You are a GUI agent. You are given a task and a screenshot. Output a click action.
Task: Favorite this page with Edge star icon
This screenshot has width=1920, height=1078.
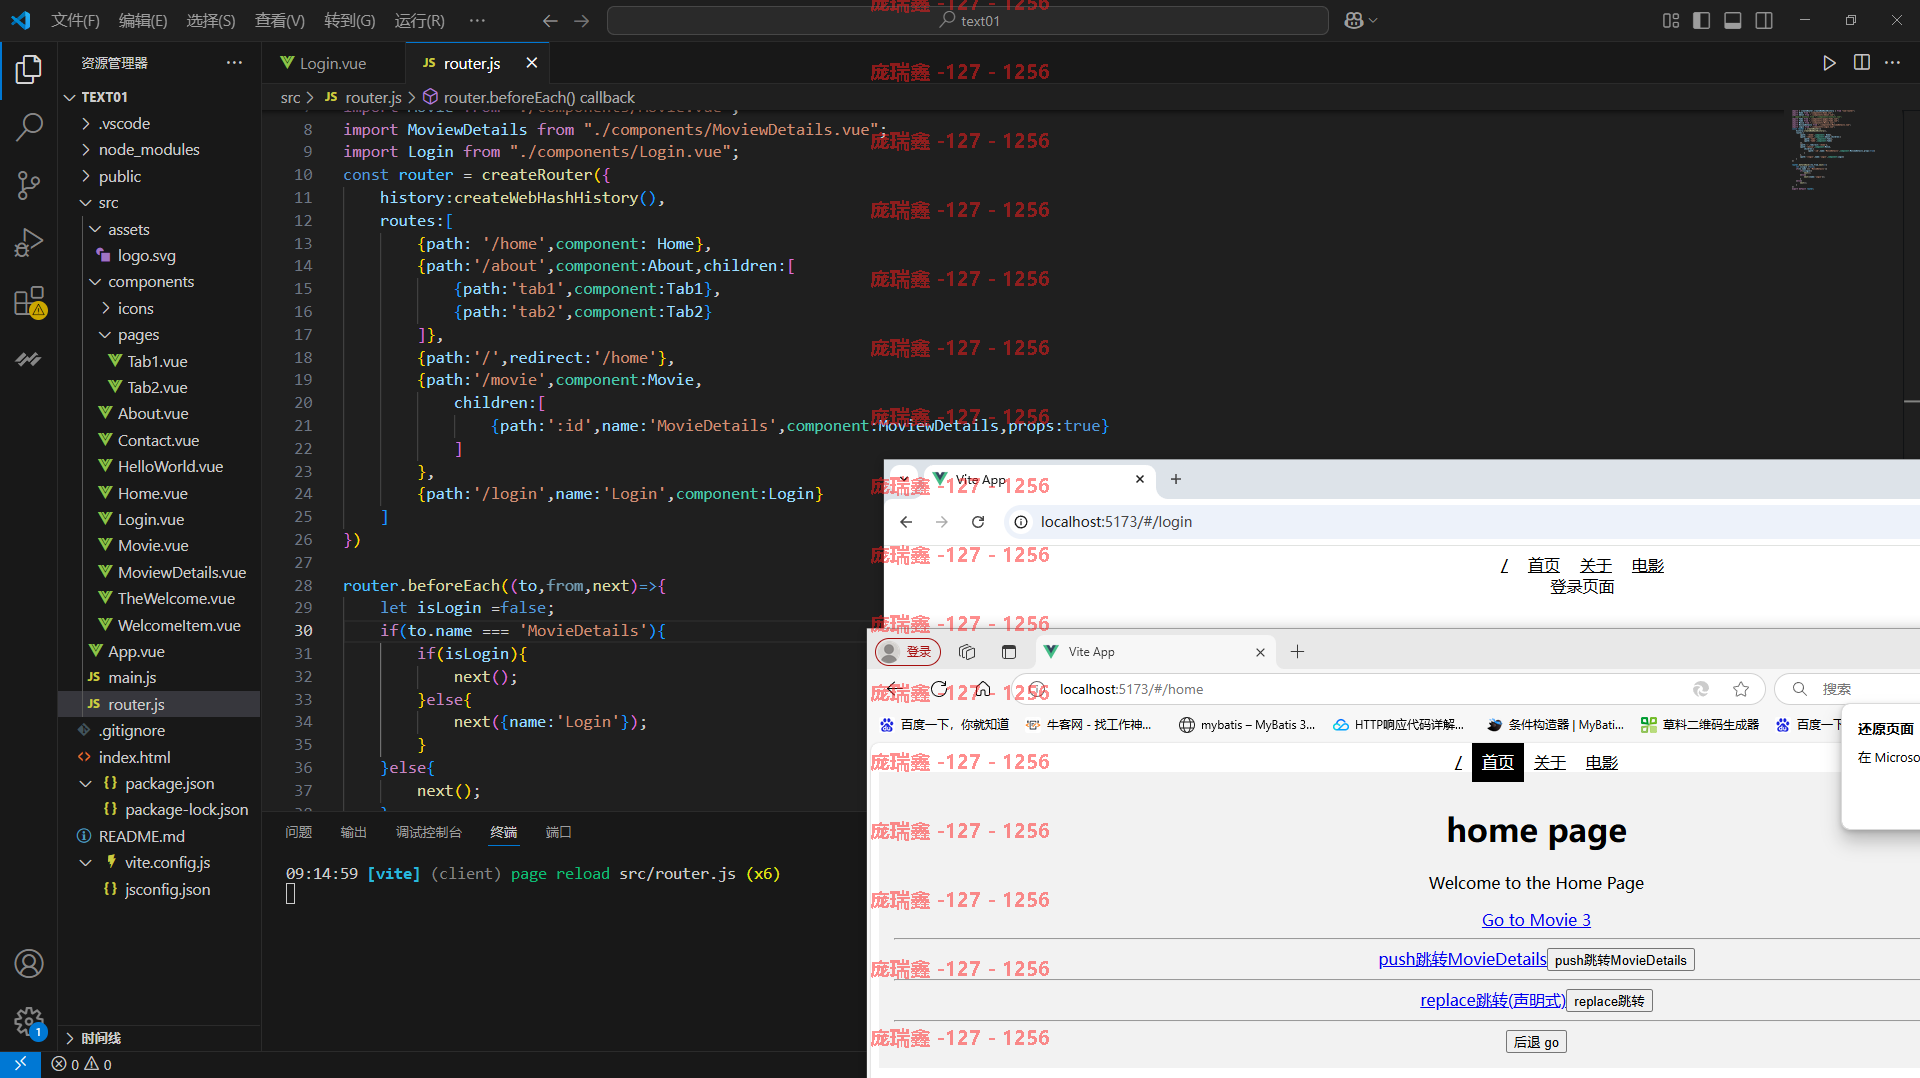(1741, 688)
